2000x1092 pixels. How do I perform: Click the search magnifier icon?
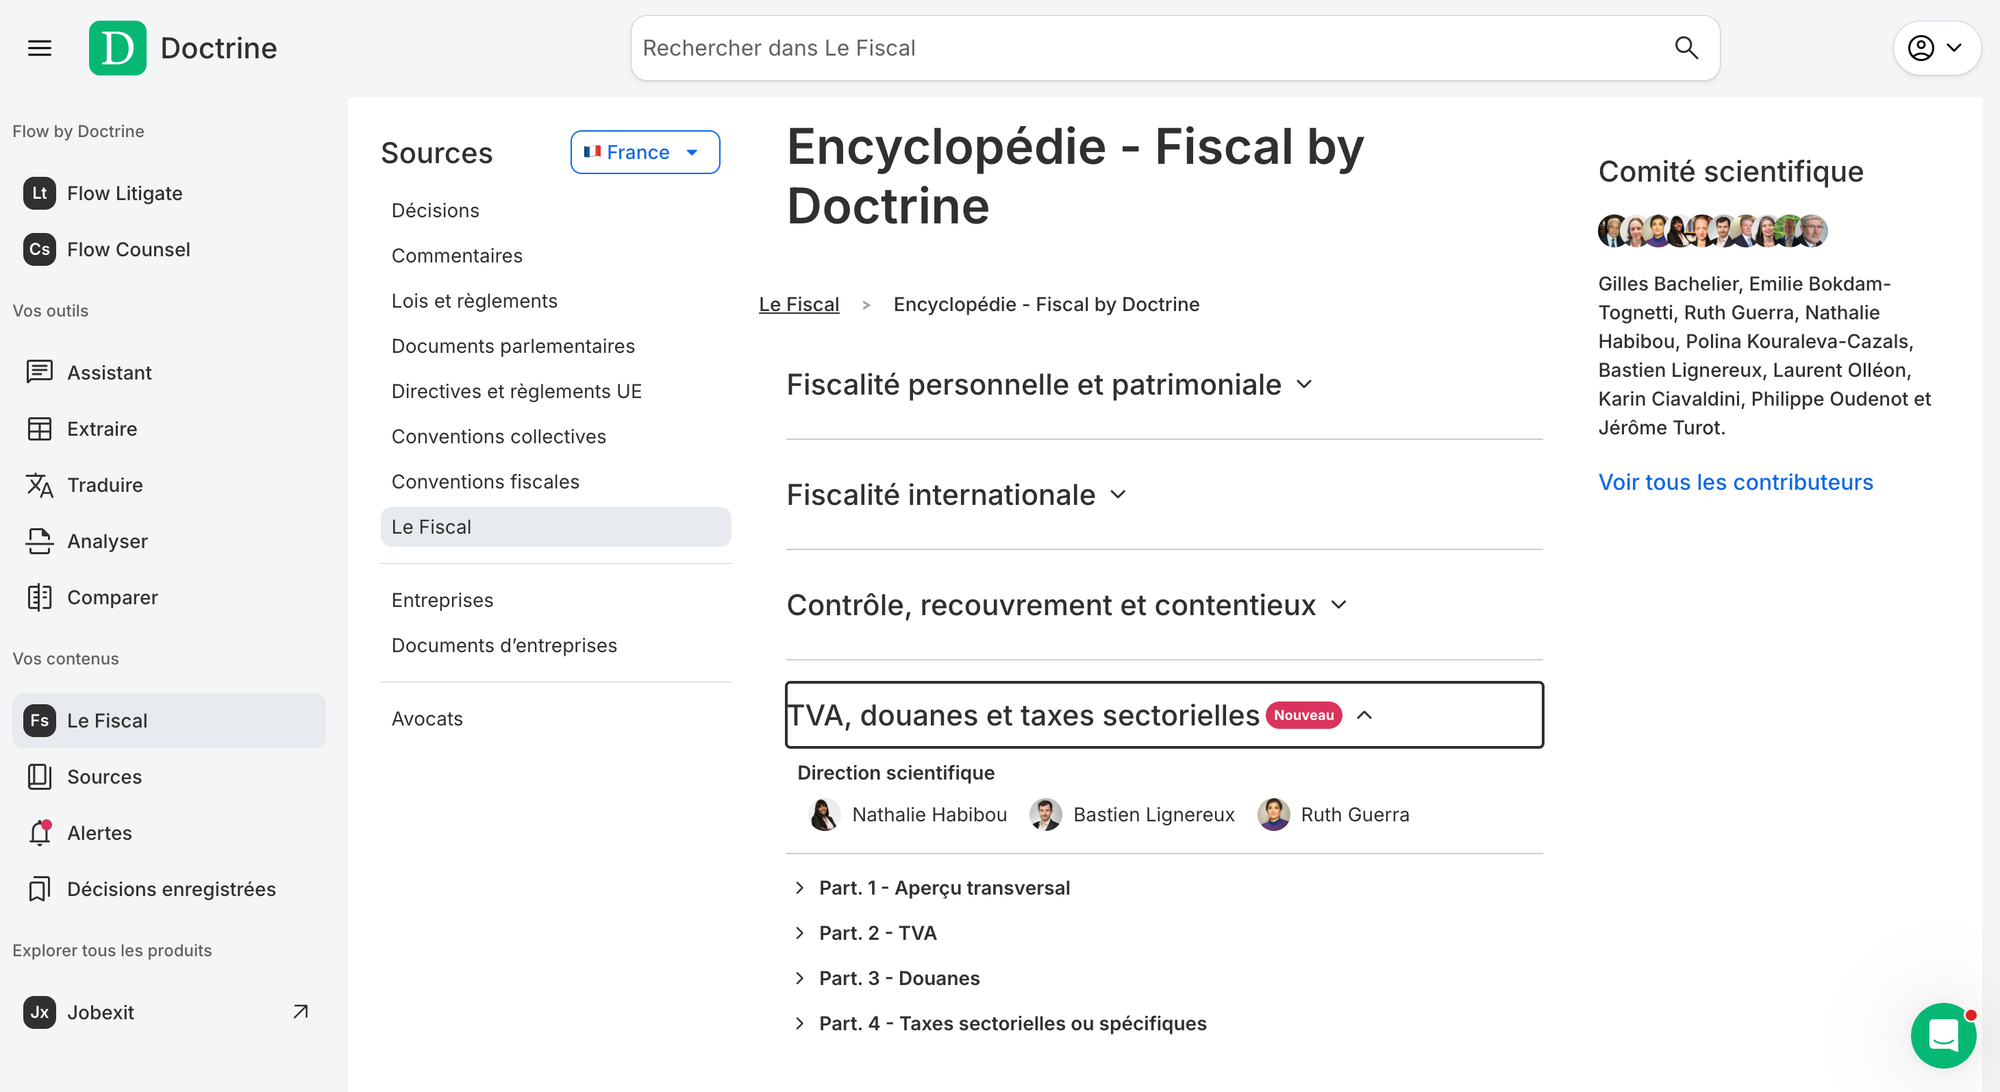[1686, 48]
